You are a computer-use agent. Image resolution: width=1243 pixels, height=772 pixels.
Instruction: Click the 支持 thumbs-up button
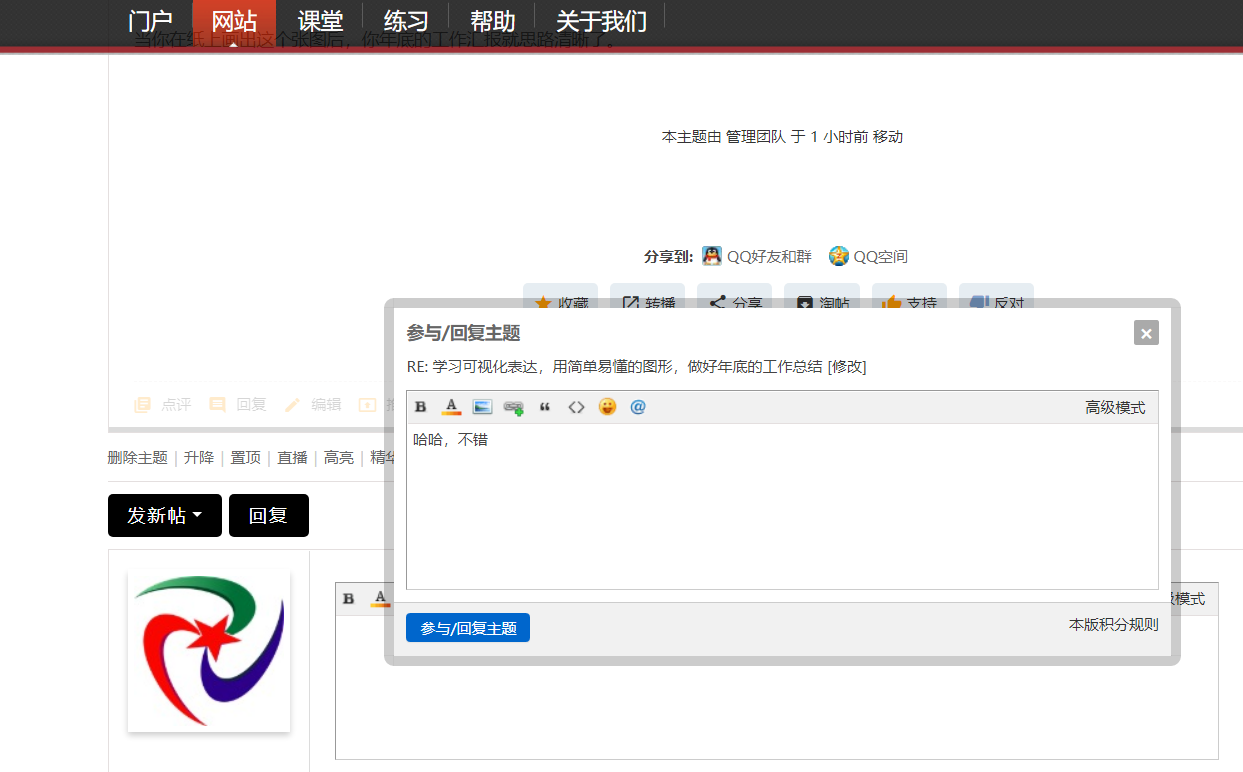click(x=908, y=303)
